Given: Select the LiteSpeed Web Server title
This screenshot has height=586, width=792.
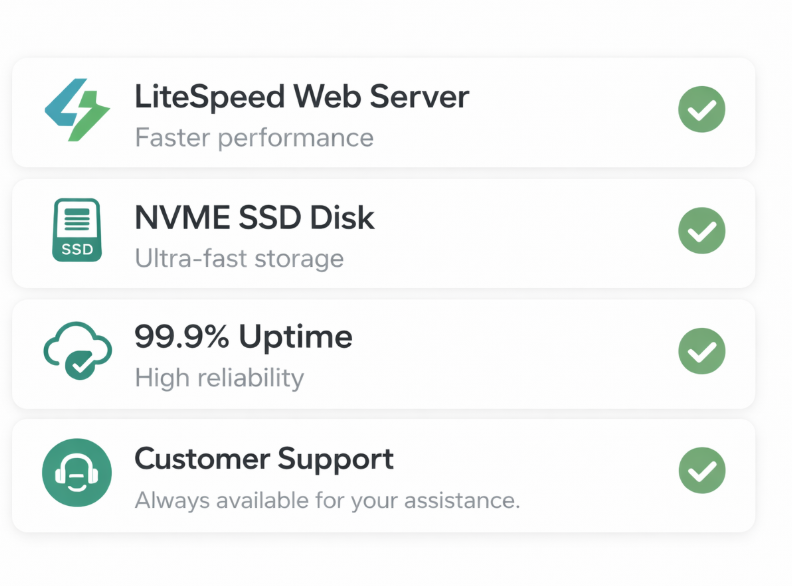Looking at the screenshot, I should [301, 97].
